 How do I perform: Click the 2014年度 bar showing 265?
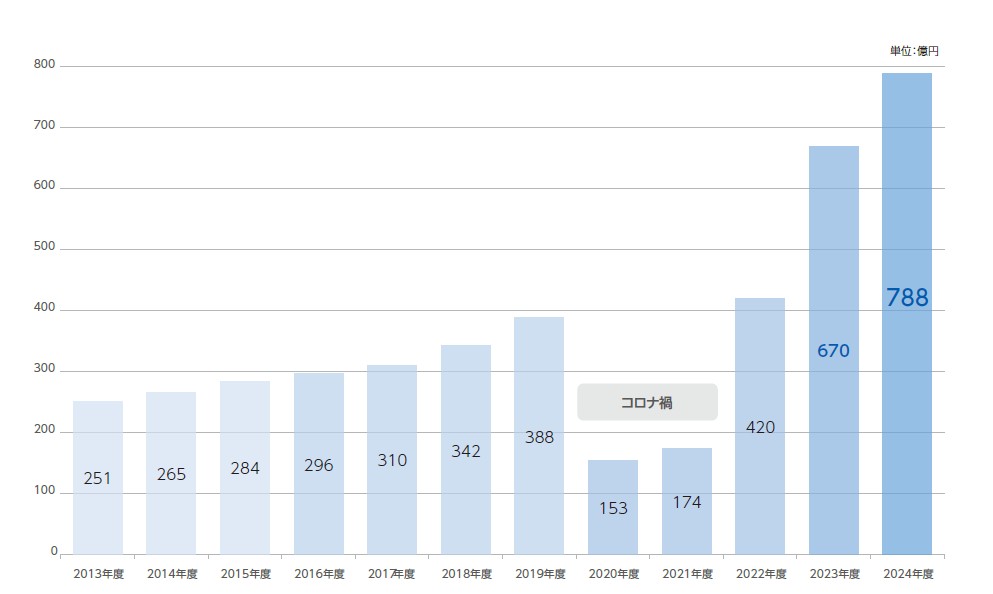(x=171, y=473)
